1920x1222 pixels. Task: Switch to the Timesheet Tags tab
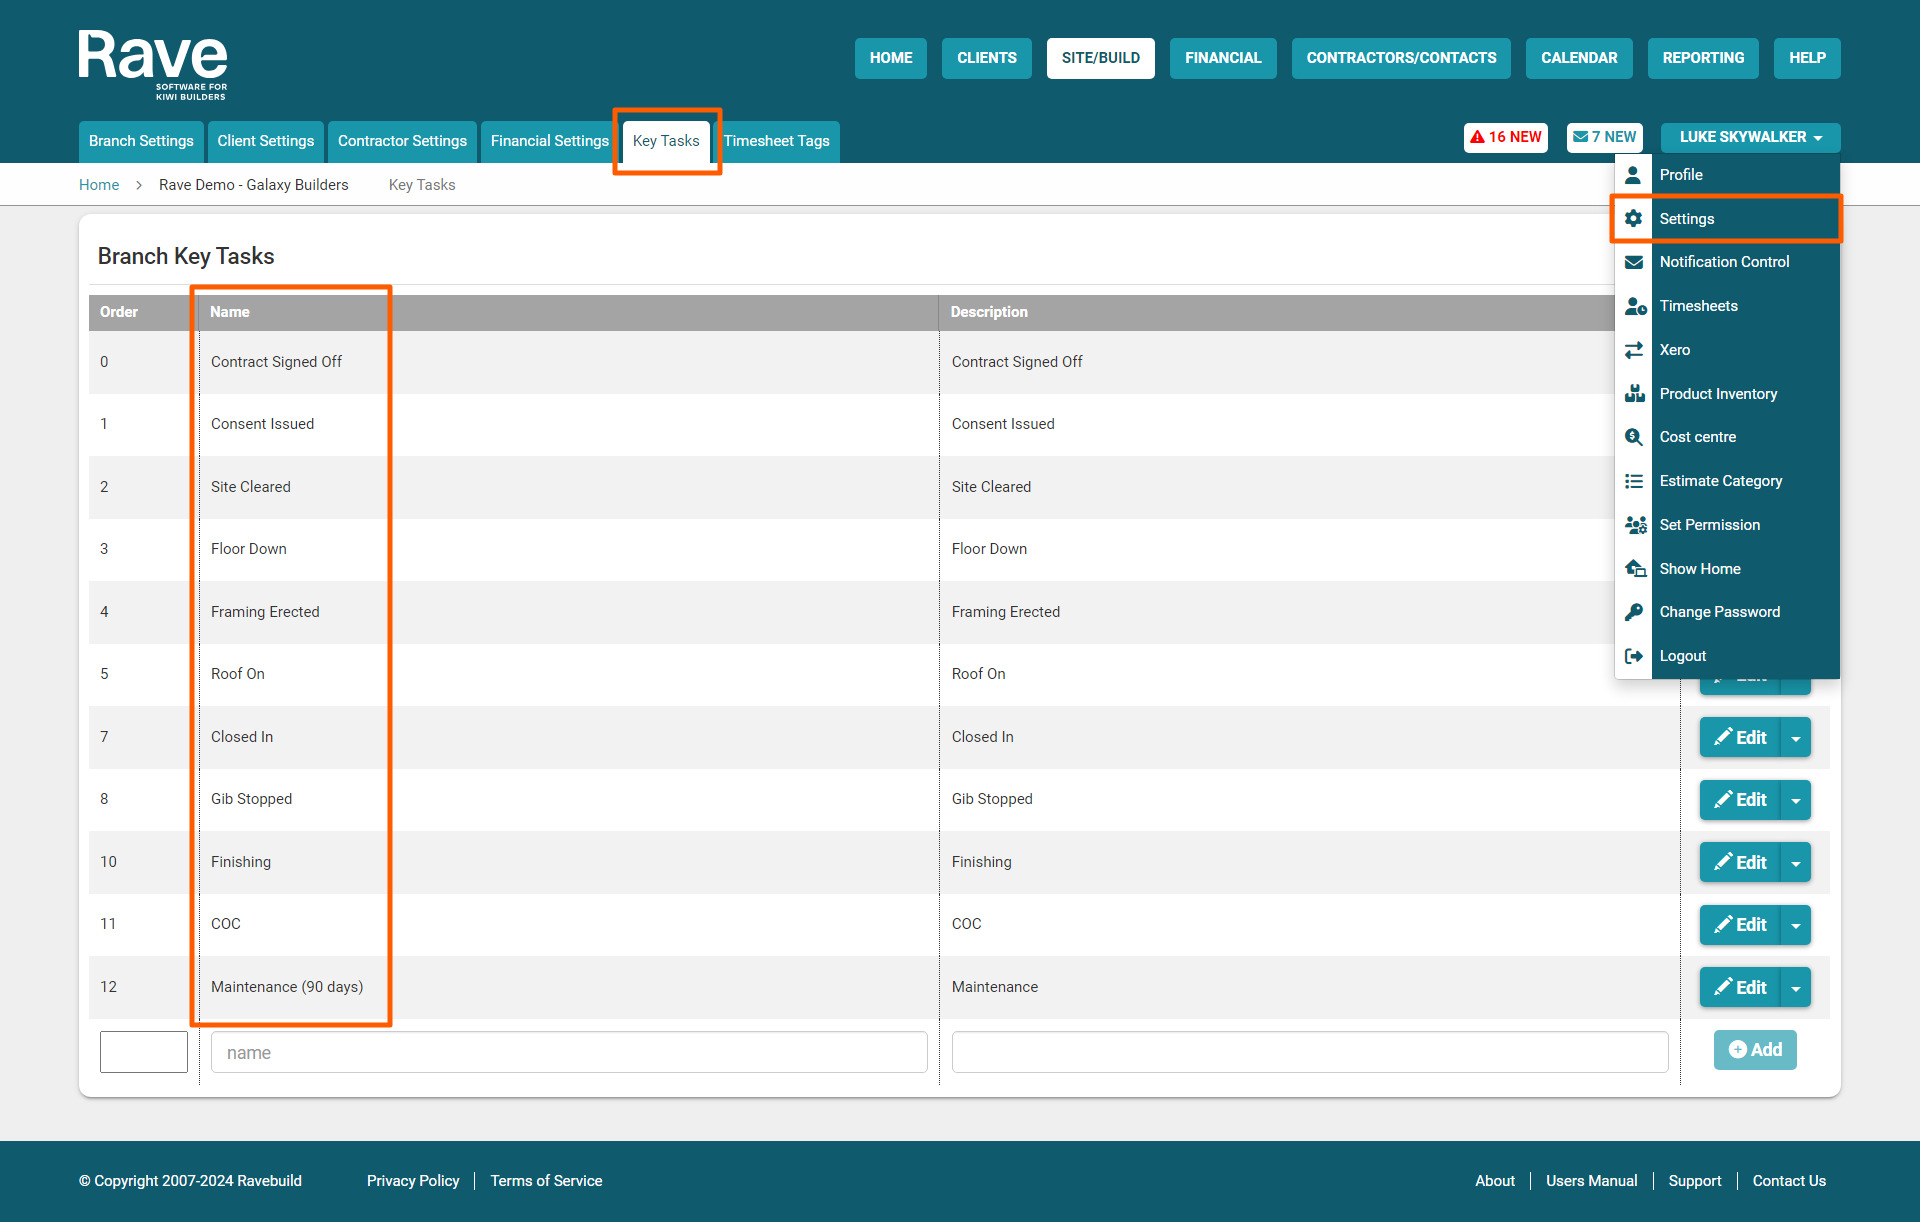pos(777,141)
